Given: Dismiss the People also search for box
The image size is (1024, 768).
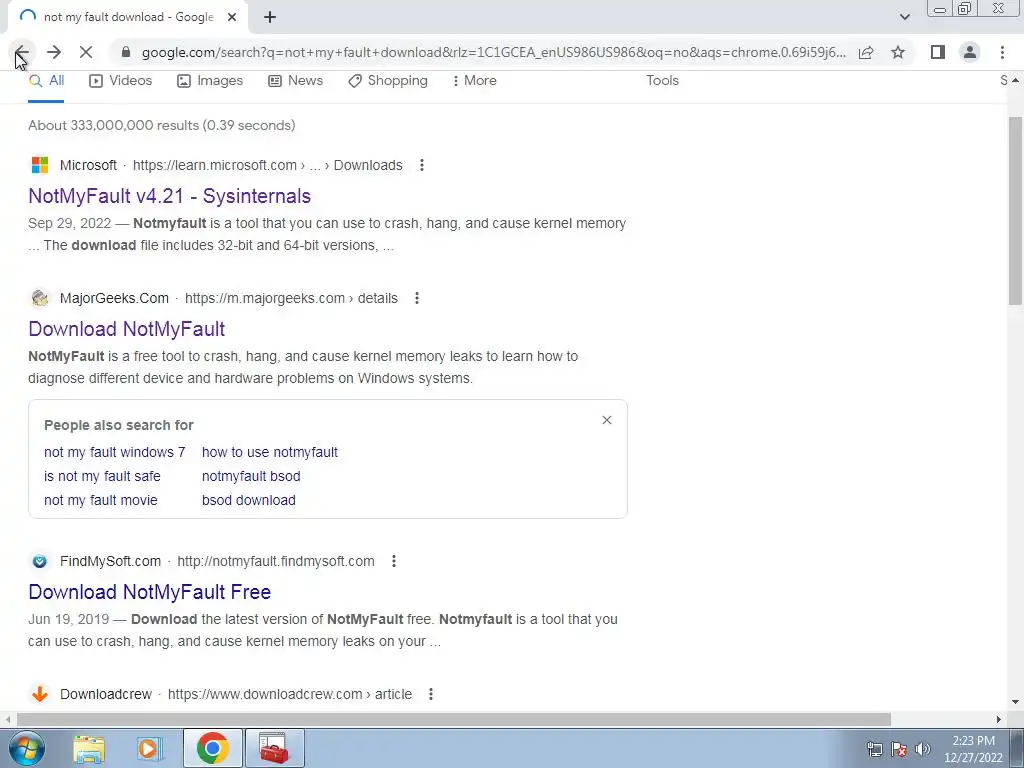Looking at the screenshot, I should click(607, 420).
